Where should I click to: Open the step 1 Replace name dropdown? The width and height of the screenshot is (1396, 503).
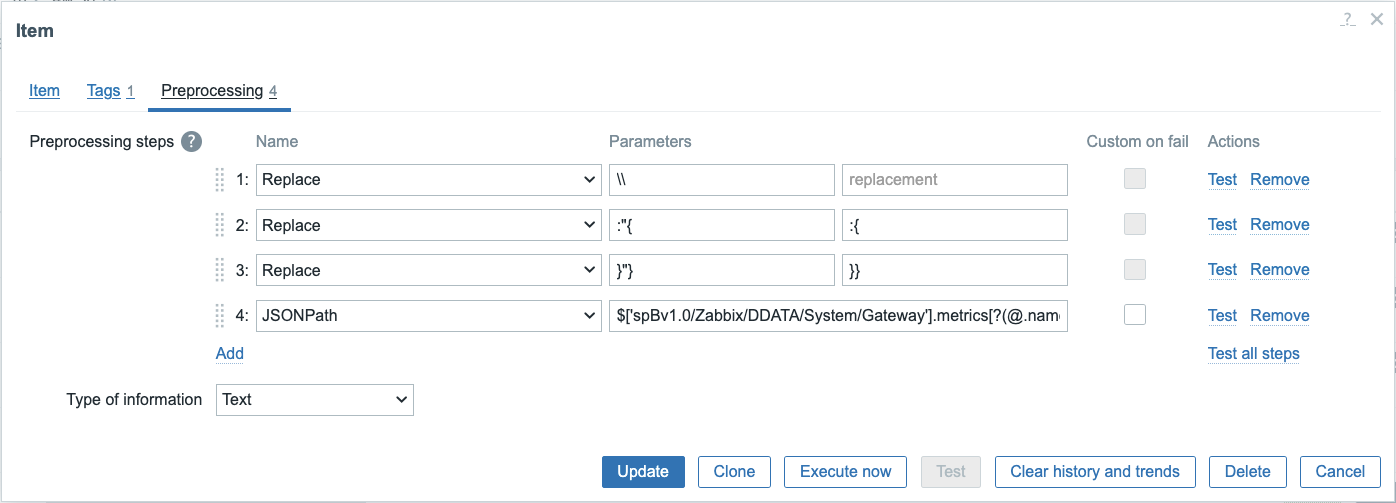[x=429, y=180]
